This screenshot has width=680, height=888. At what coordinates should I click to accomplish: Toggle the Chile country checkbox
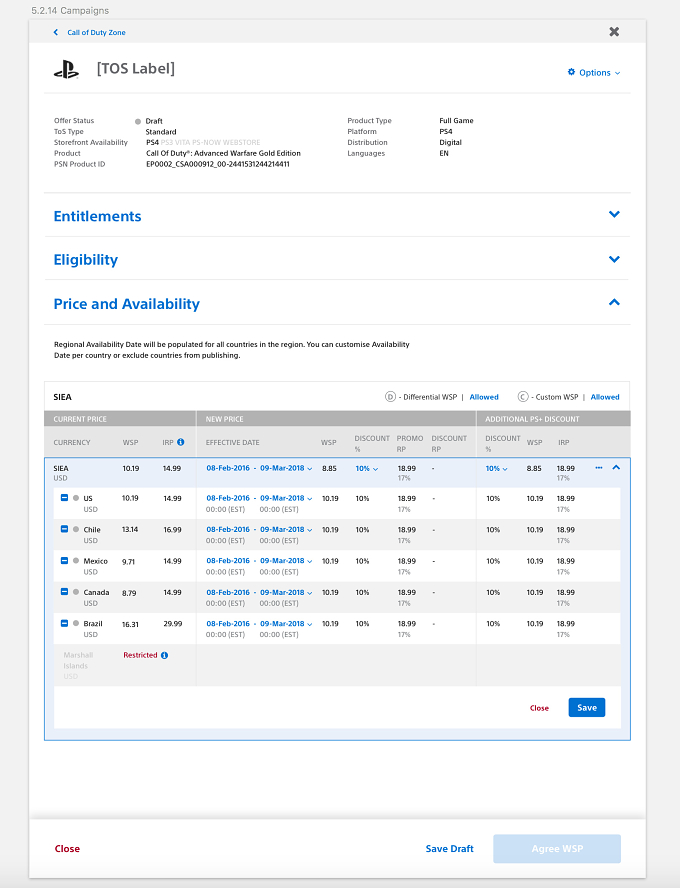65,529
